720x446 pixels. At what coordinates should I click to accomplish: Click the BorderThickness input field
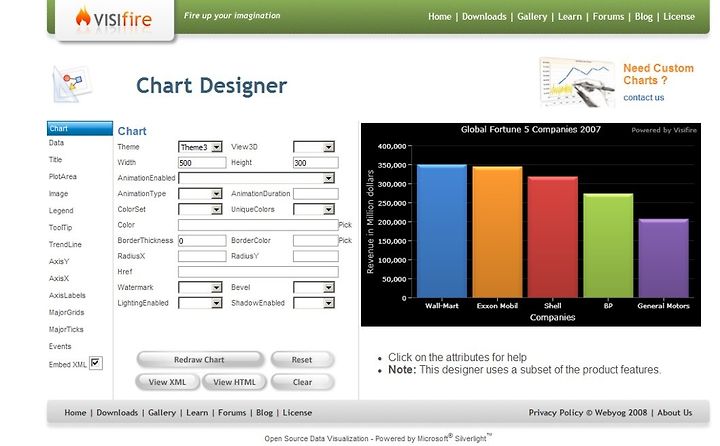coord(202,241)
